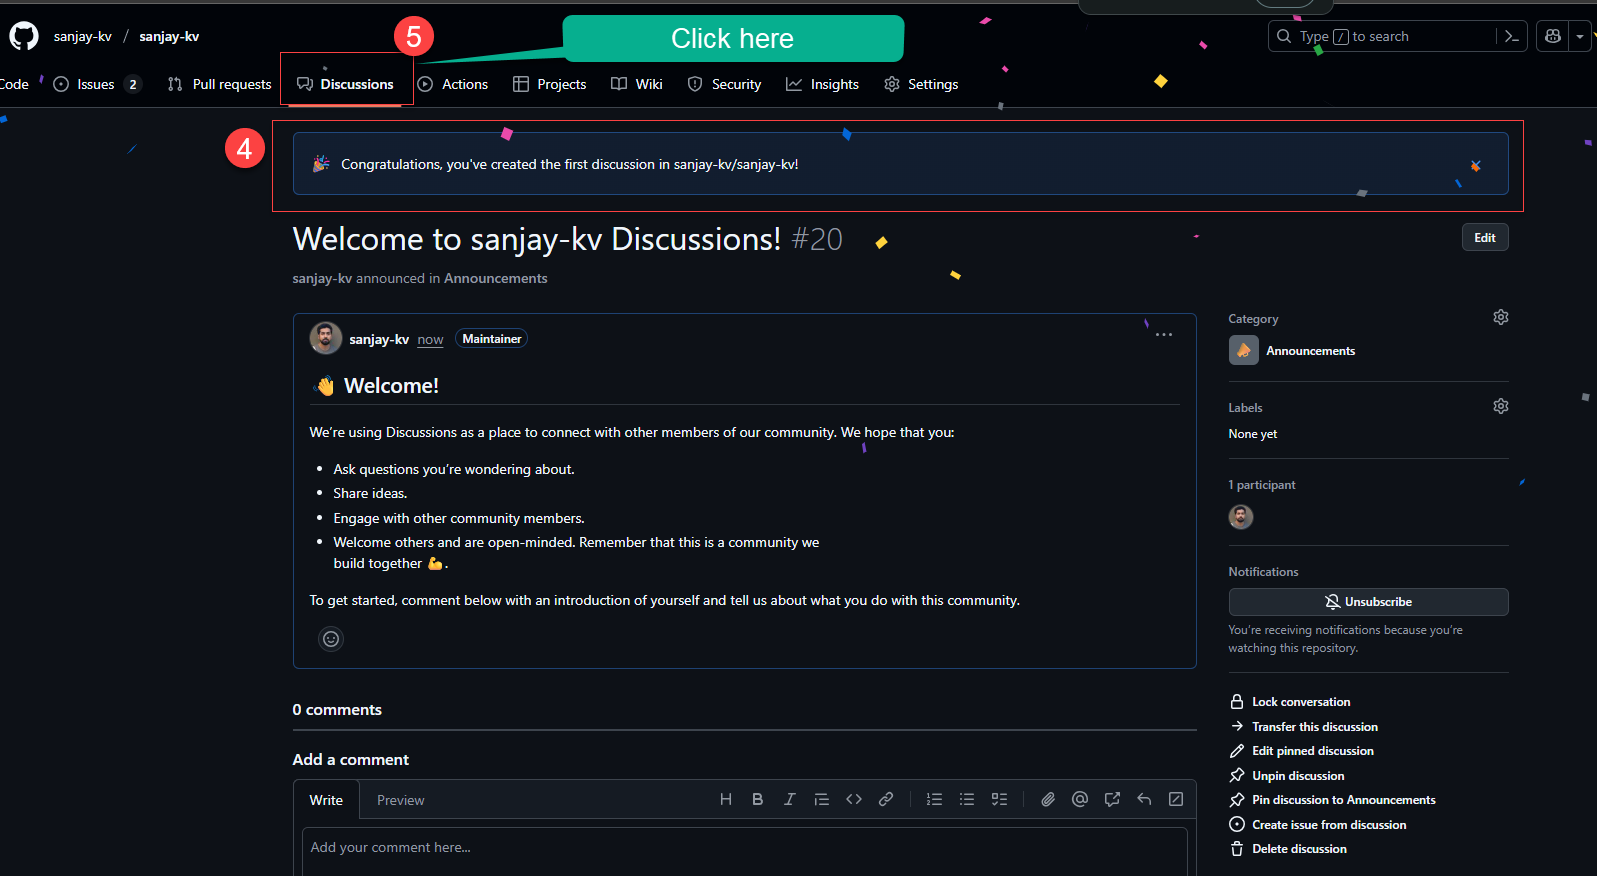This screenshot has height=876, width=1597.
Task: Click Pin discussion to Announcements
Action: click(x=1333, y=800)
